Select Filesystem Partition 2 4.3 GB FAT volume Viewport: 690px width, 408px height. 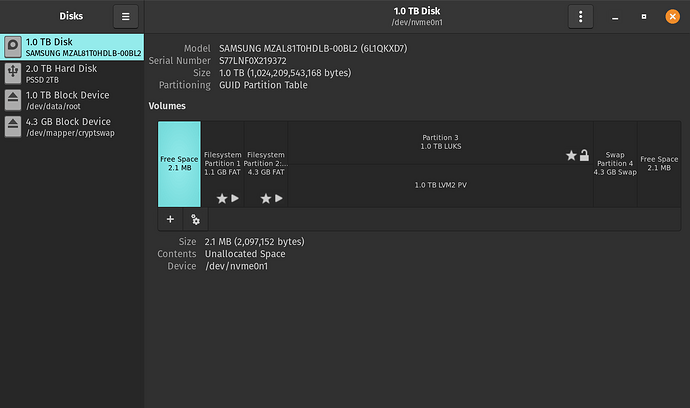[266, 164]
